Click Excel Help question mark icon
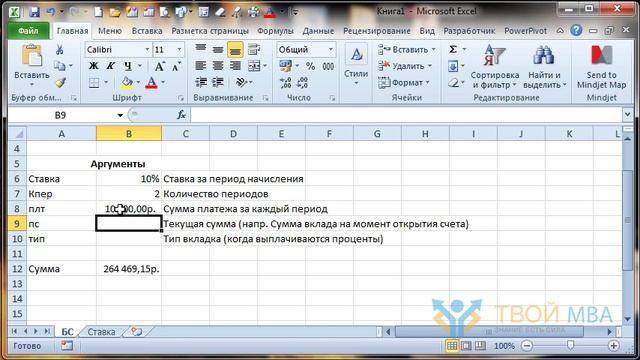 (x=576, y=30)
